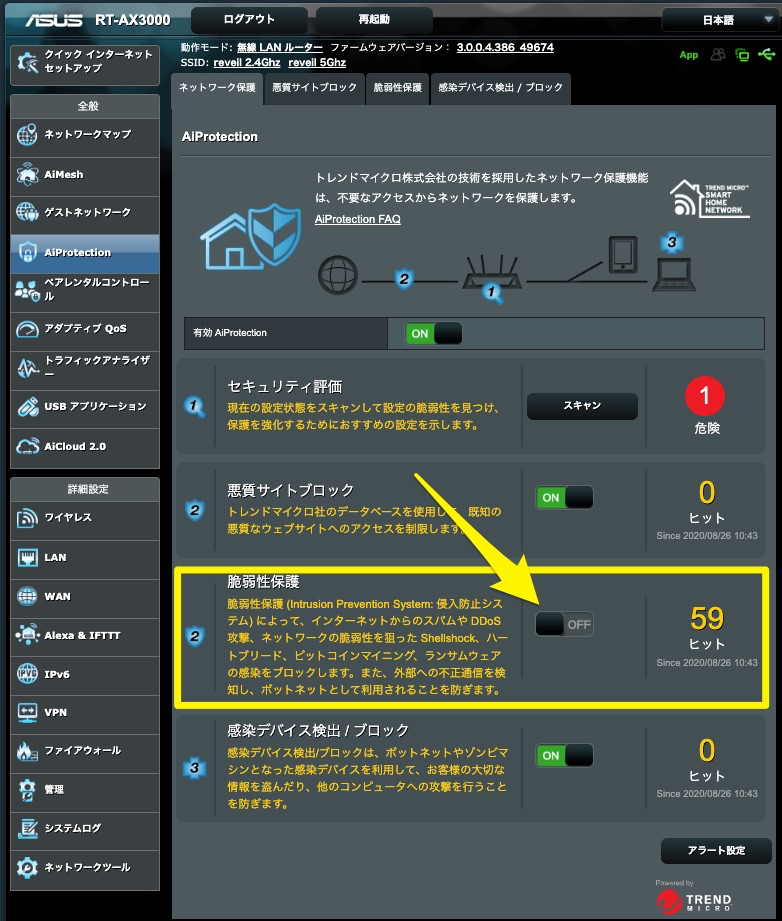Click the AiCloud 2.0 cloud icon
Viewport: 782px width, 921px height.
[x=27, y=446]
